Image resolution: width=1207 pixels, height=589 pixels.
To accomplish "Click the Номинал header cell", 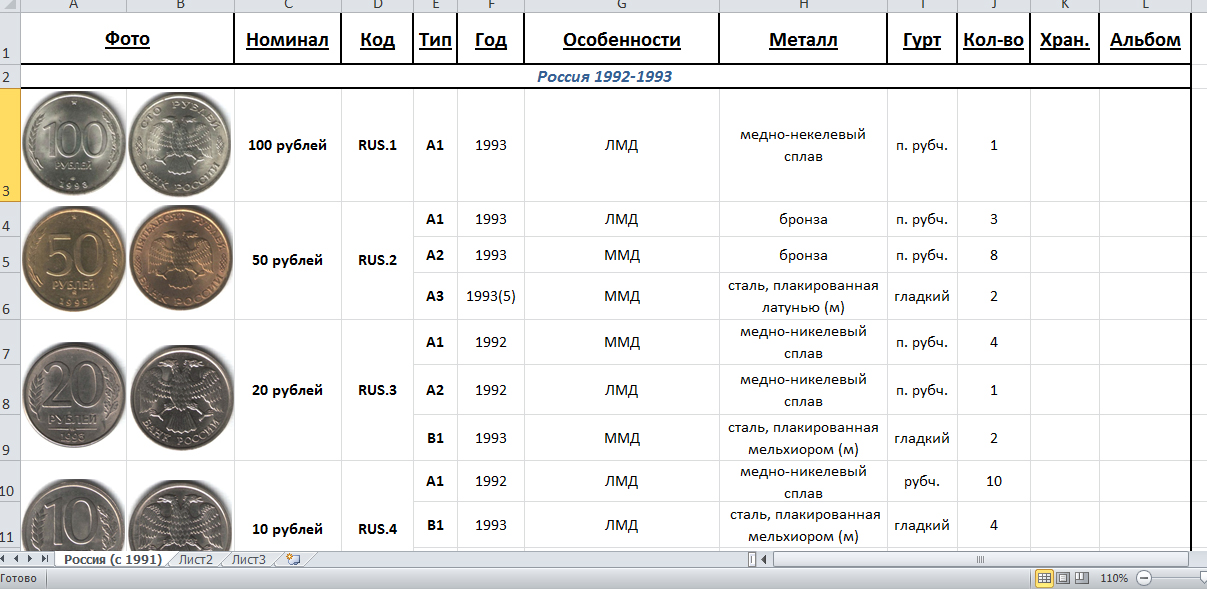I will 288,39.
